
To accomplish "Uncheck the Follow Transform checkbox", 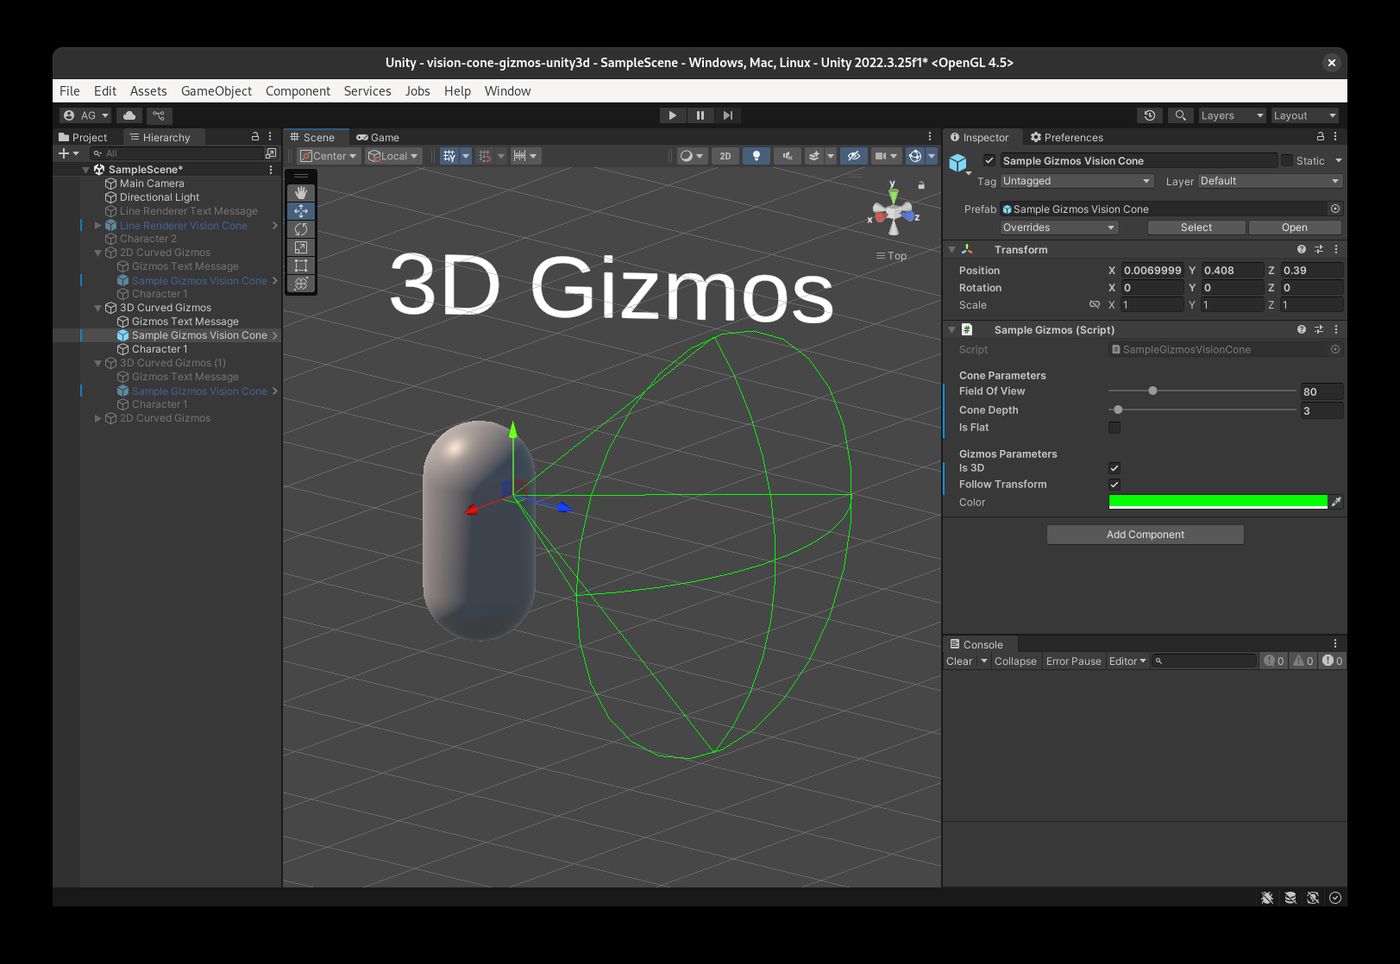I will pos(1114,484).
